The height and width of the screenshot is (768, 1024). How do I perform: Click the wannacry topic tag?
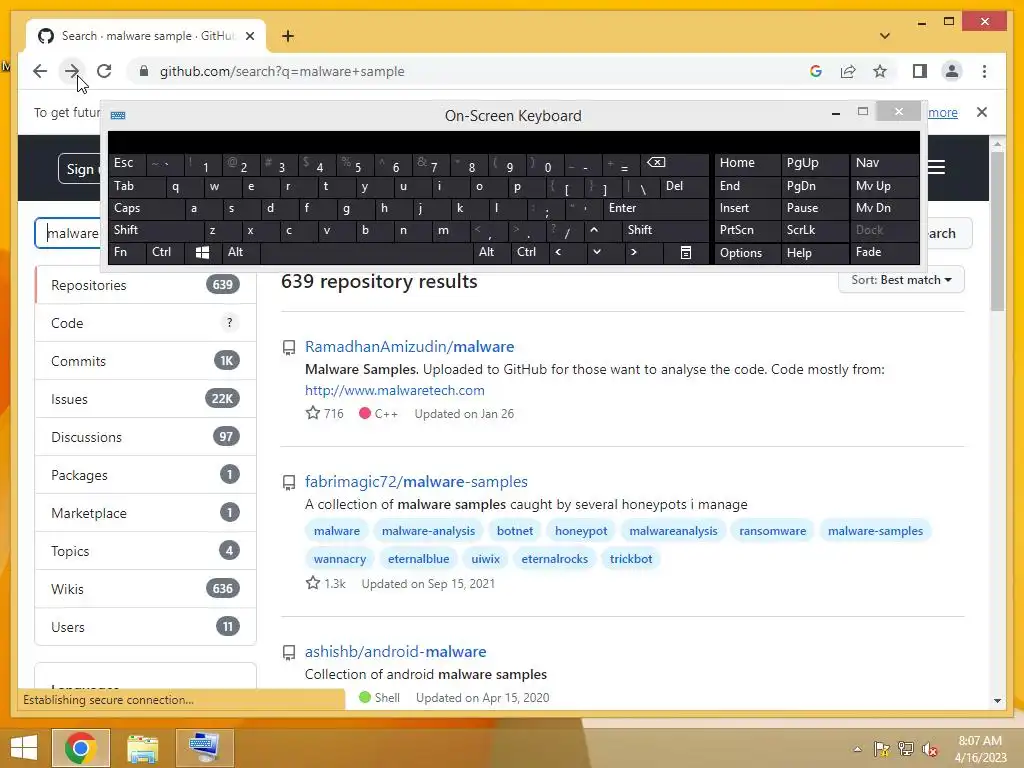coord(340,559)
